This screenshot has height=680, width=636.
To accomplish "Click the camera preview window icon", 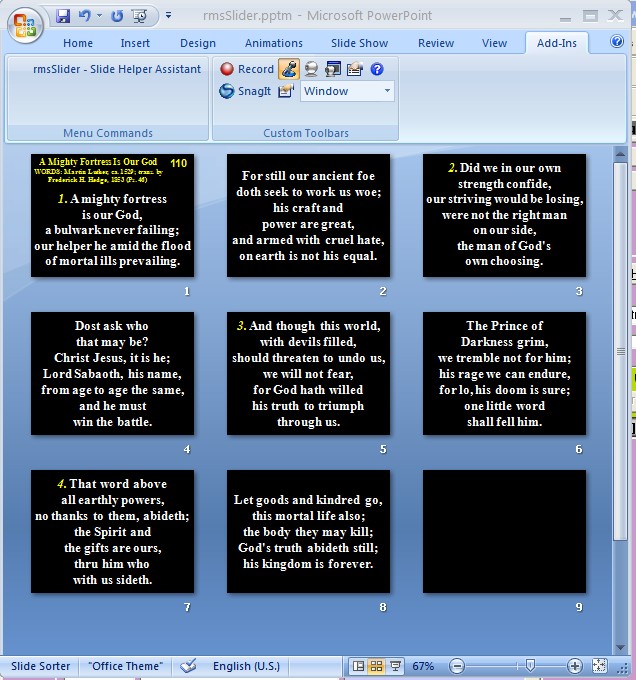I will pos(333,69).
